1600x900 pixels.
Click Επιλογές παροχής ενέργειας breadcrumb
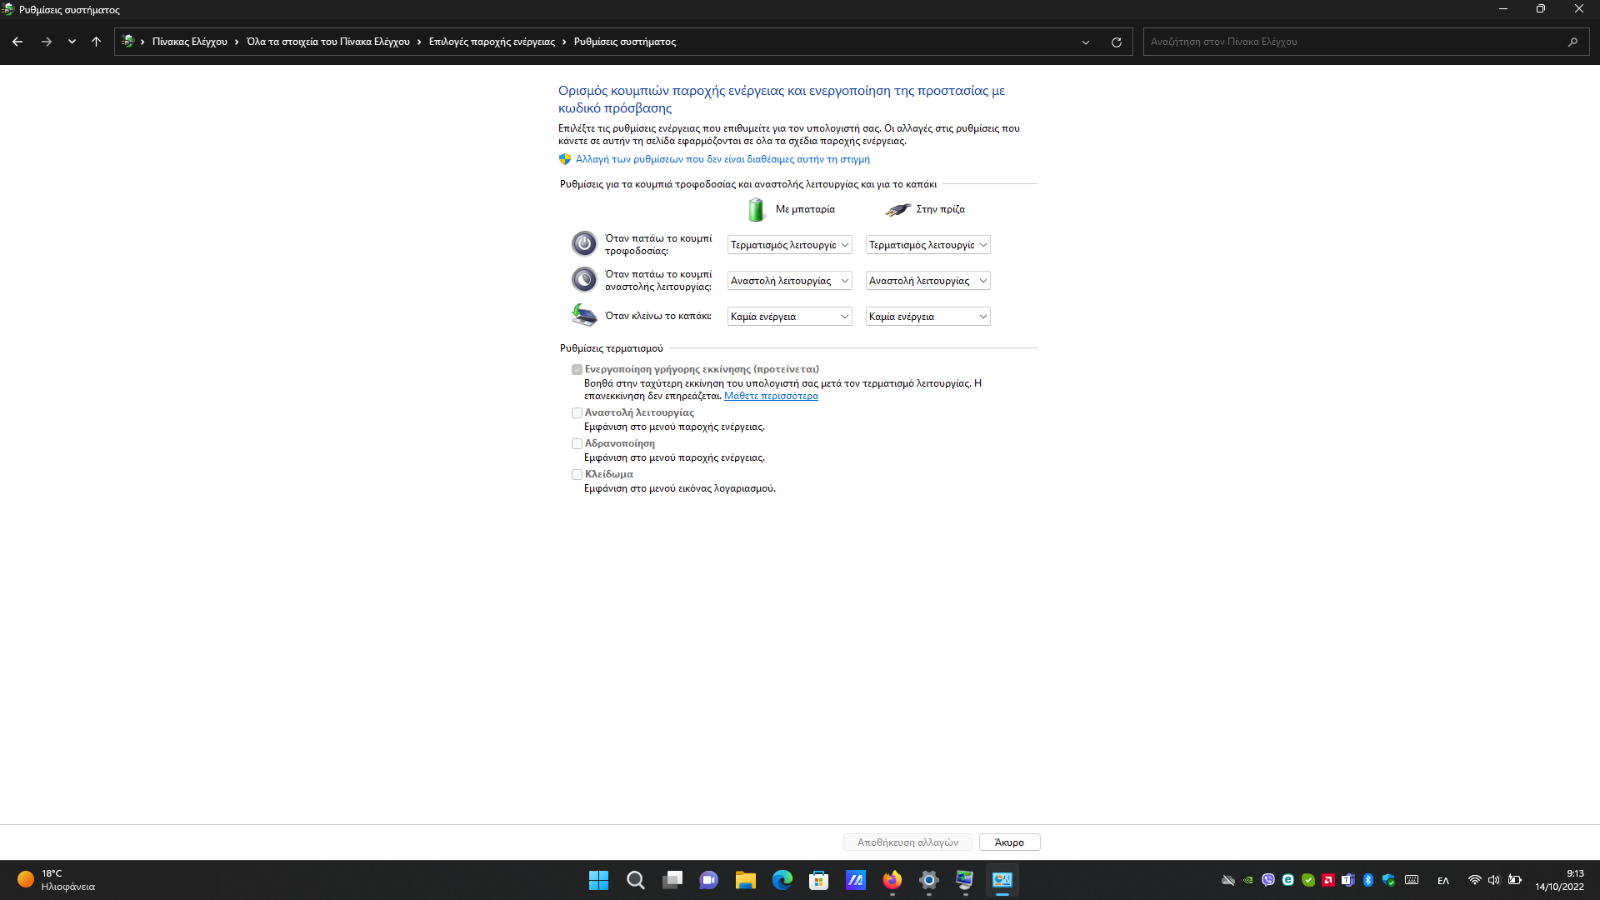pyautogui.click(x=492, y=42)
